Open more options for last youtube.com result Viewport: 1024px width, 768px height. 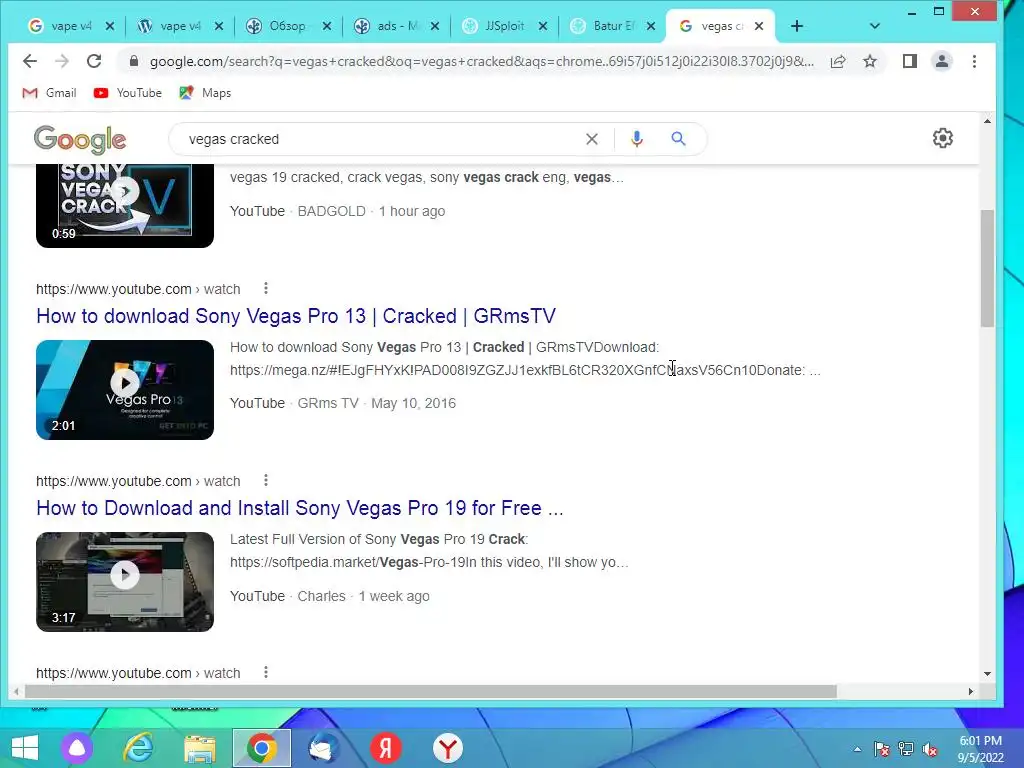(266, 673)
